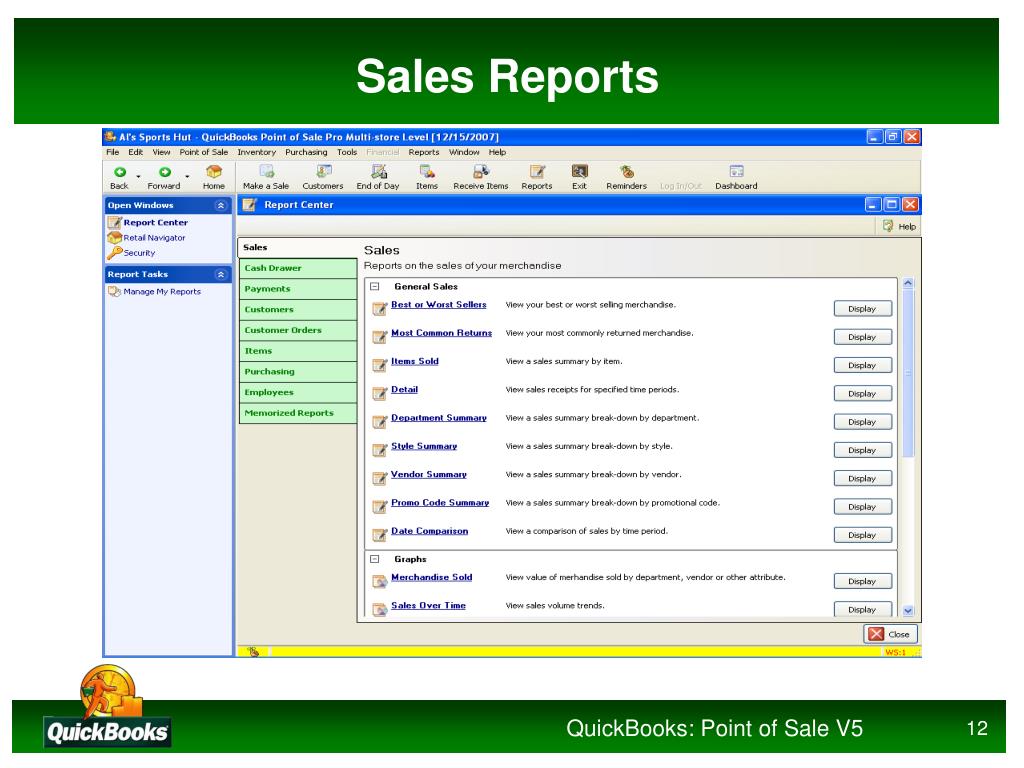Open the Tools menu
1024x768 pixels.
pyautogui.click(x=347, y=152)
